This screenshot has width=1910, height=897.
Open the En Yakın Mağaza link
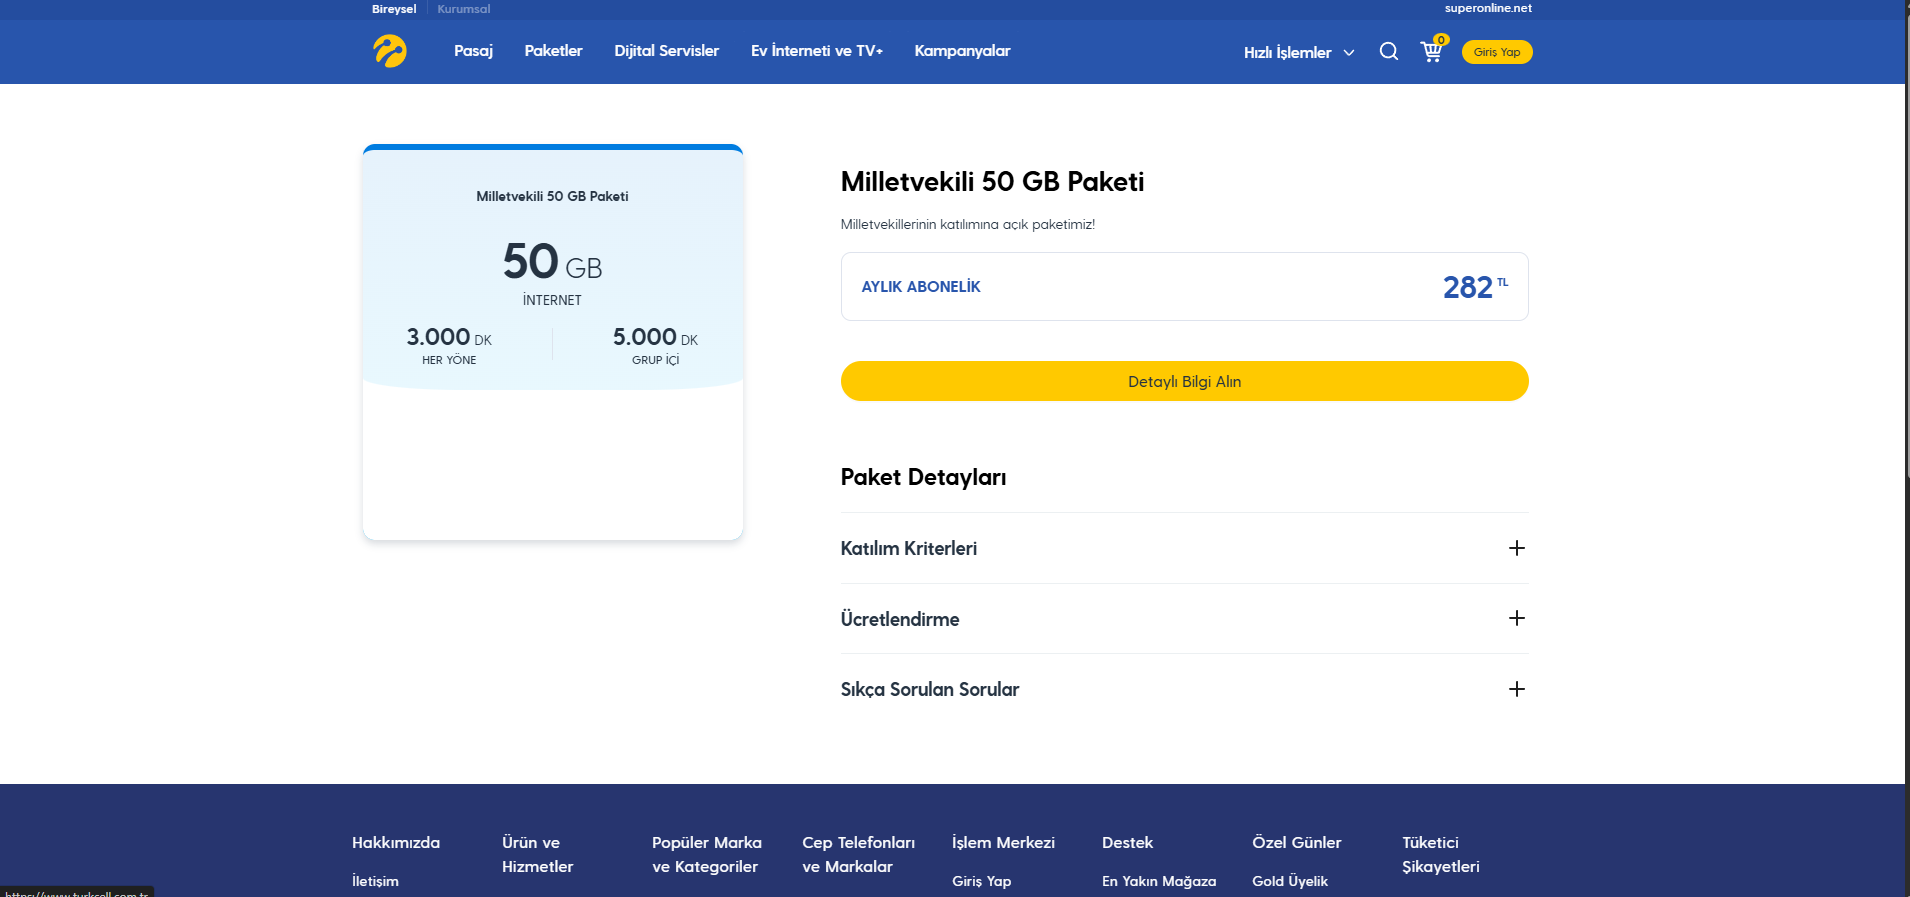click(x=1159, y=881)
